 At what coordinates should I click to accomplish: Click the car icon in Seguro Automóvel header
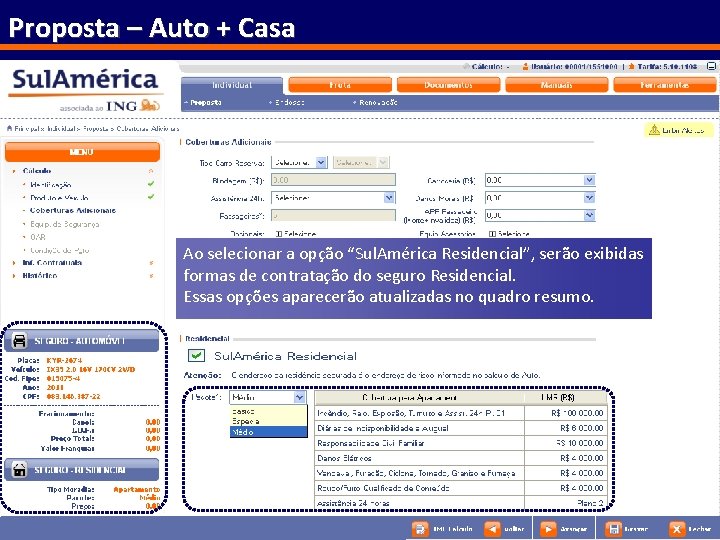[x=19, y=341]
